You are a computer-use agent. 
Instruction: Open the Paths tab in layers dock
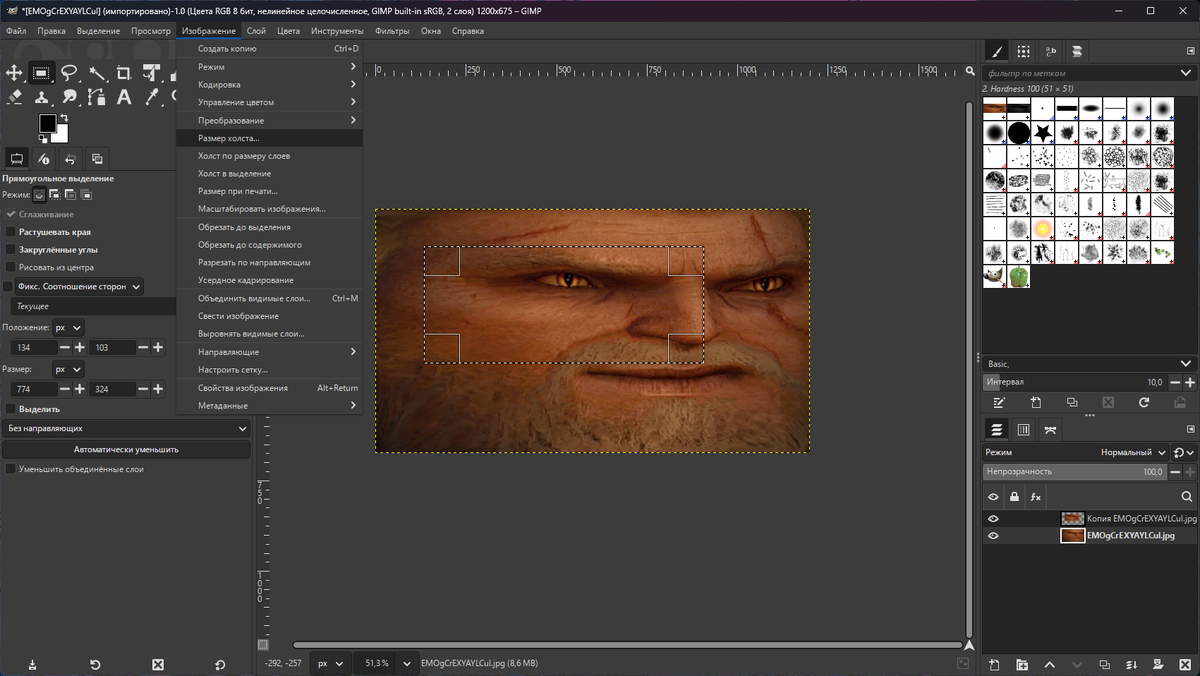click(x=1050, y=429)
